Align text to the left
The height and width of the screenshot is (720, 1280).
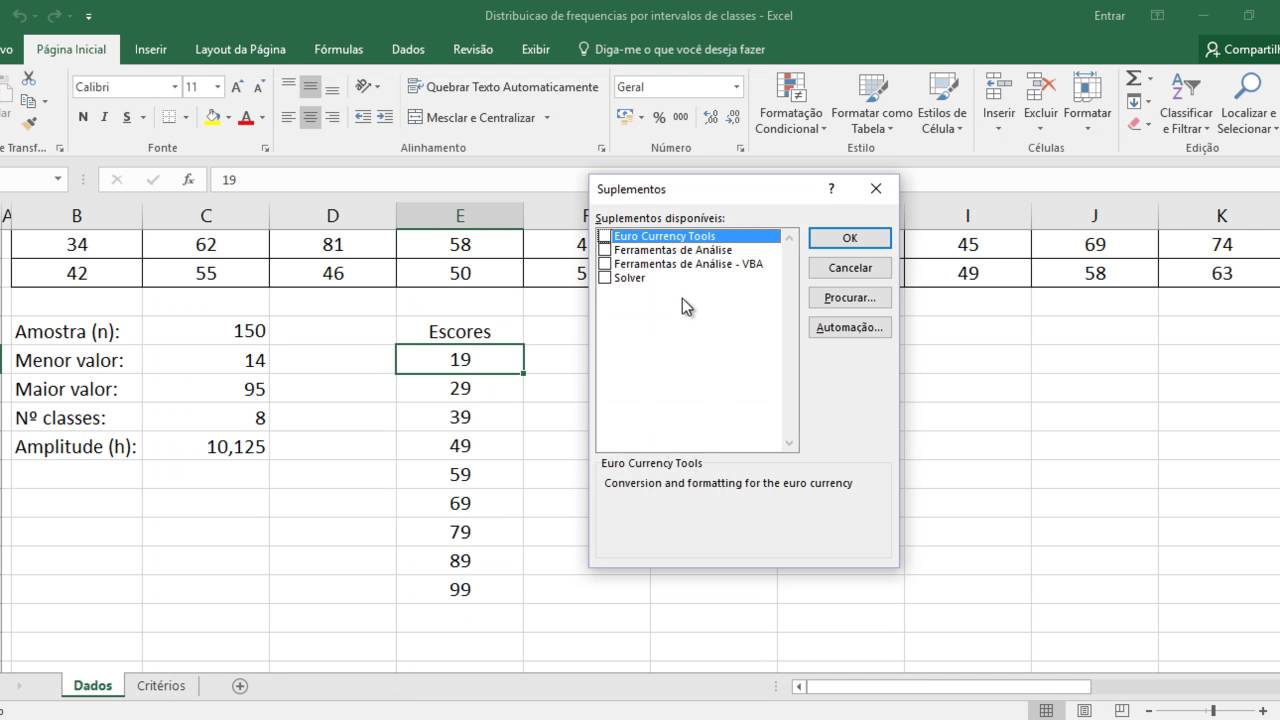(289, 117)
